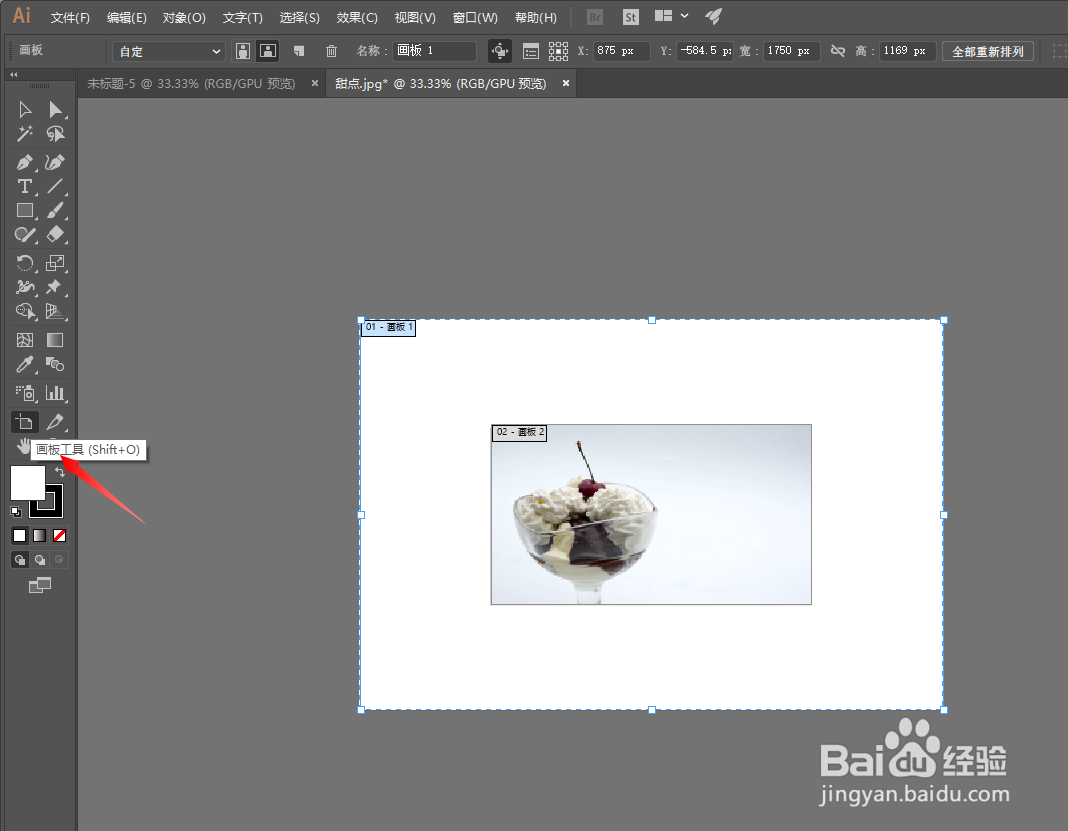This screenshot has height=831, width=1068.
Task: Select the Puppet Warp pin tool
Action: [x=55, y=287]
